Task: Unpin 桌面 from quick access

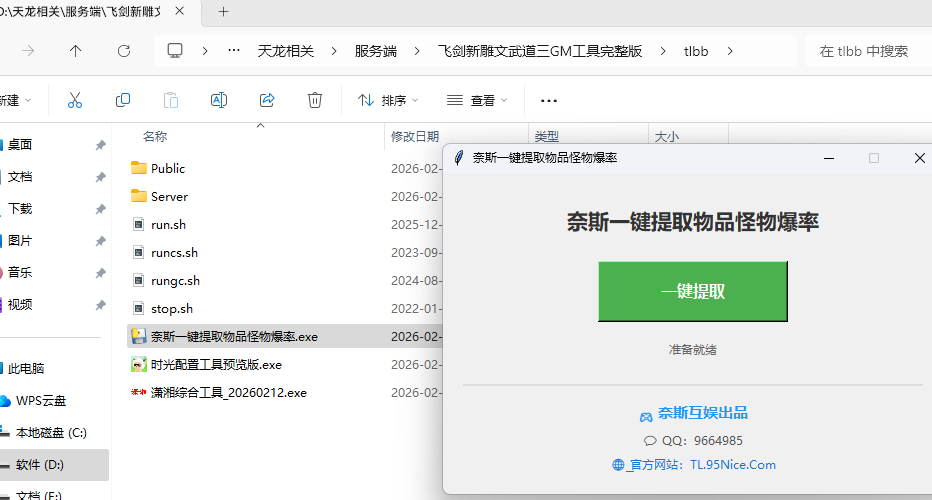Action: pyautogui.click(x=100, y=145)
